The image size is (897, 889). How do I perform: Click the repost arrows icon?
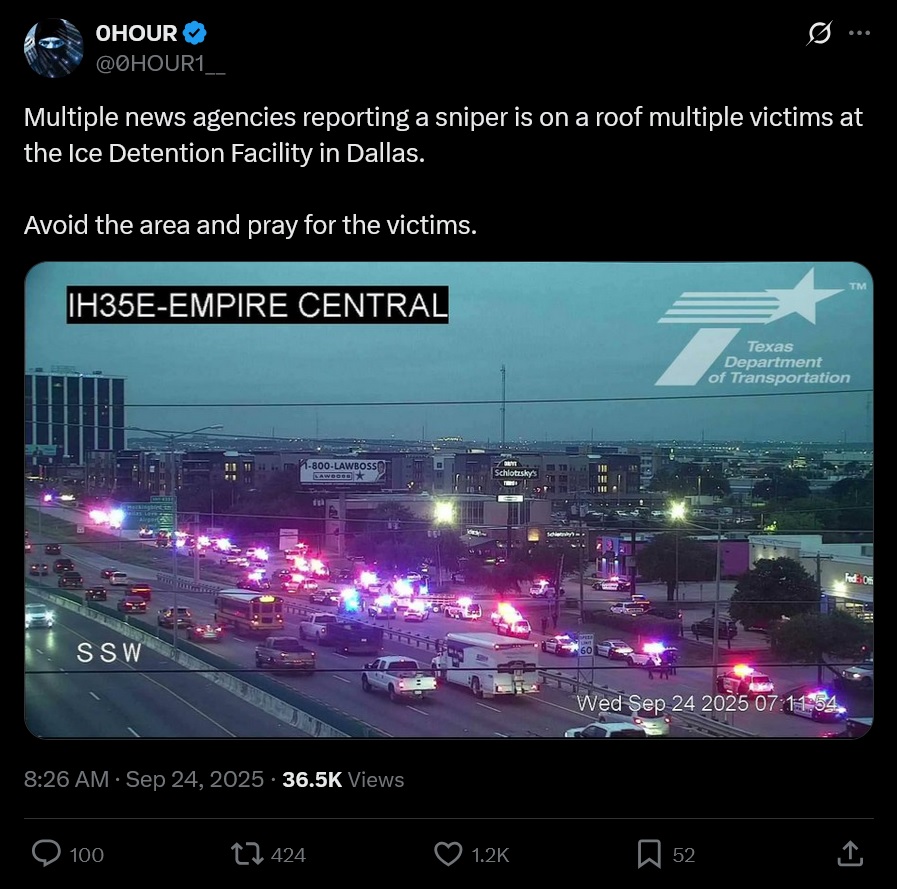[247, 854]
